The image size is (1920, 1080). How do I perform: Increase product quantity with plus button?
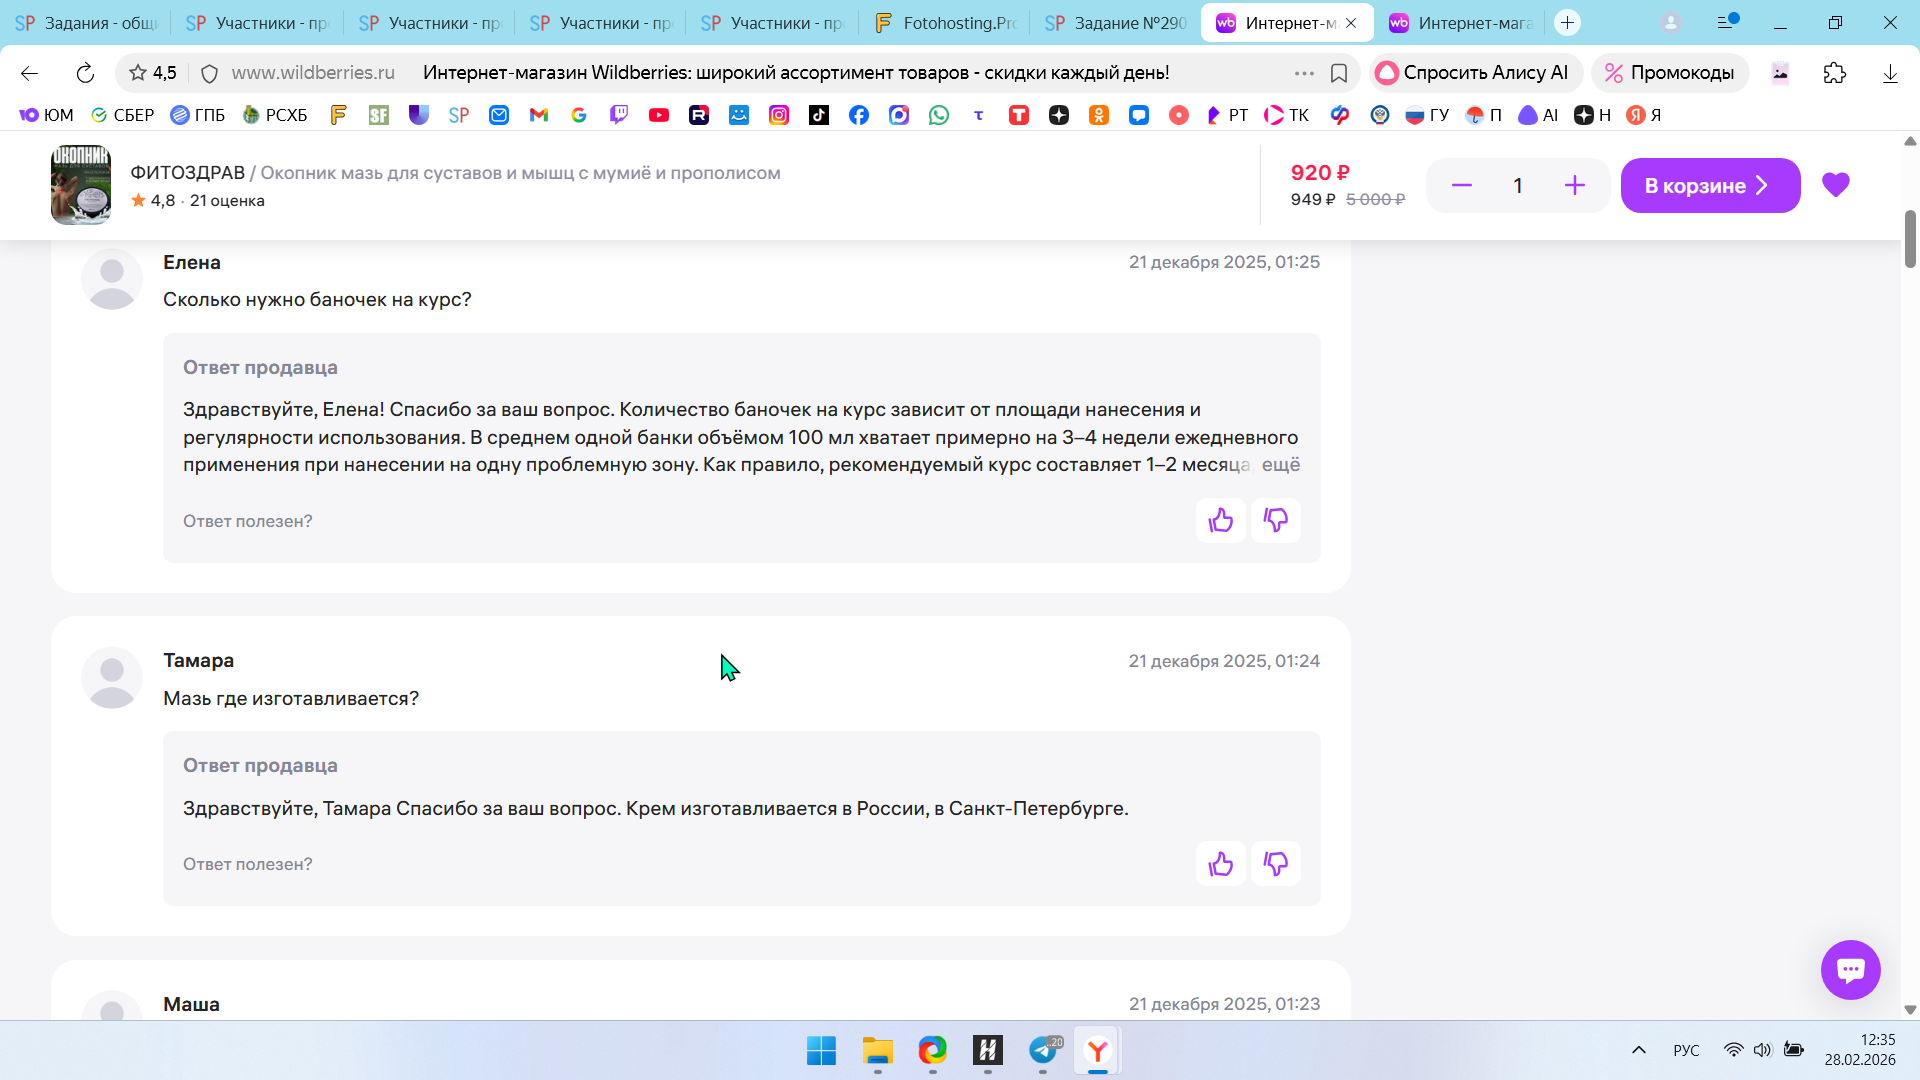(1574, 186)
